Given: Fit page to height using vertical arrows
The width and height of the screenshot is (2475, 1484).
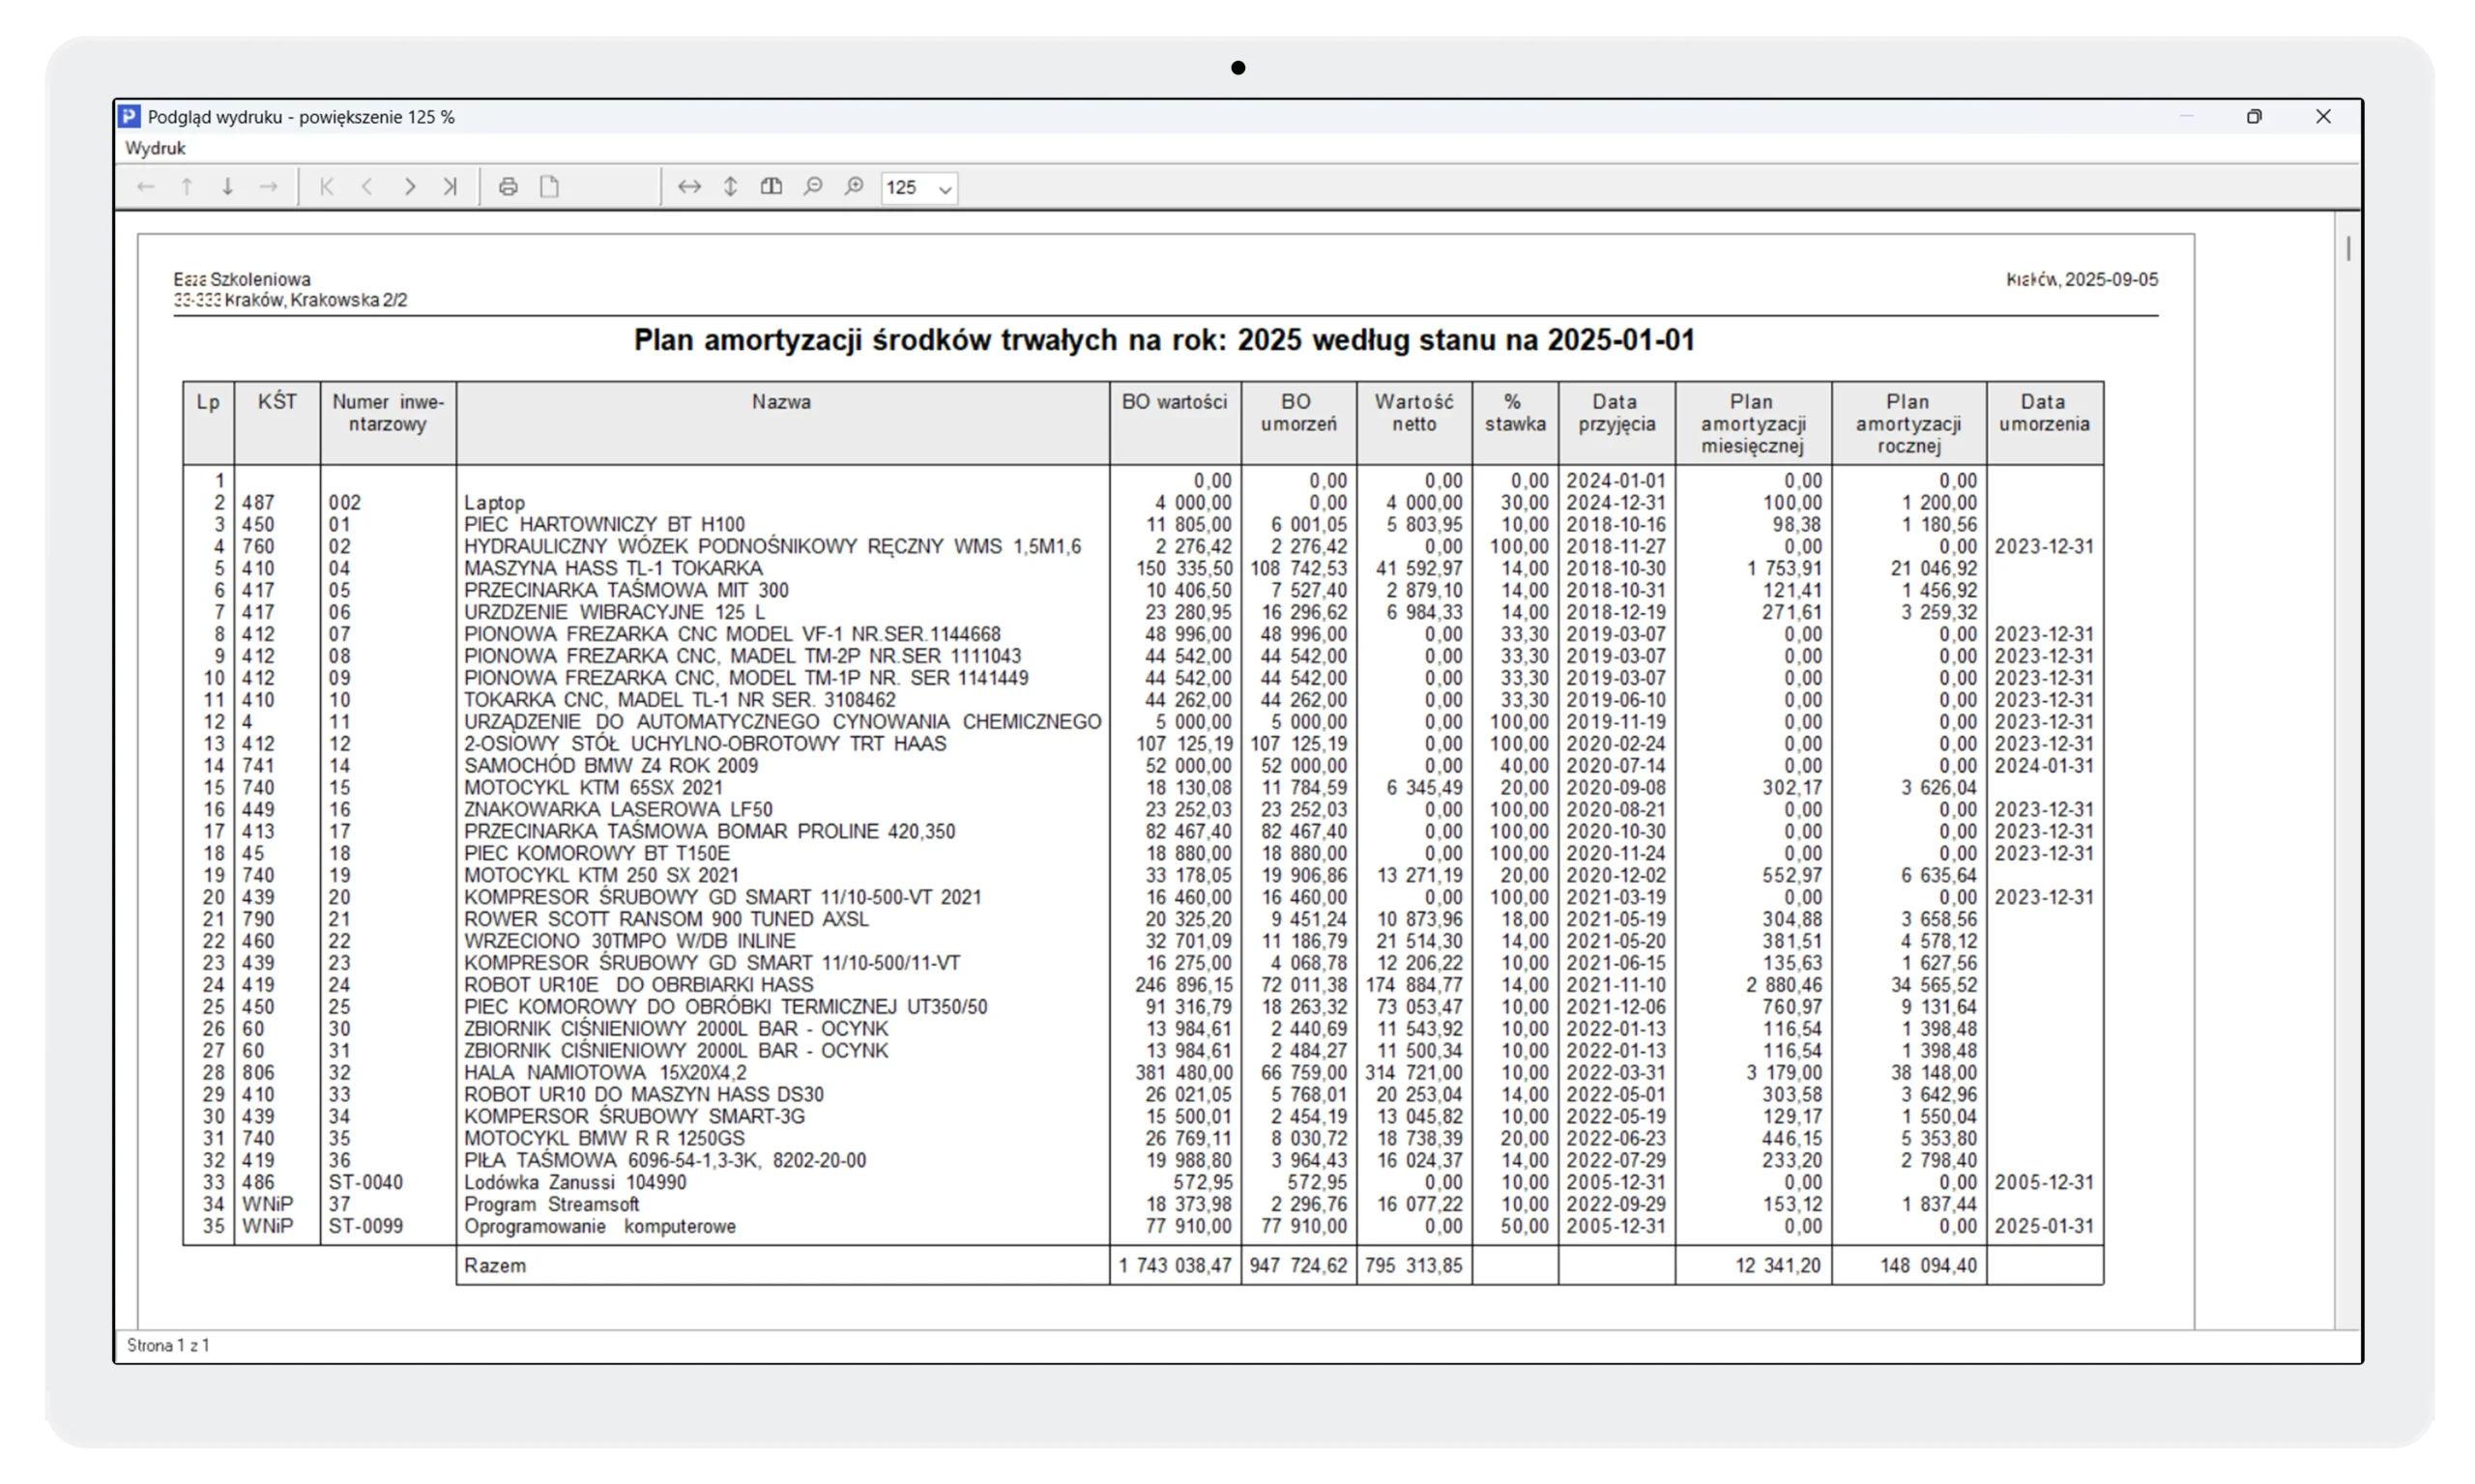Looking at the screenshot, I should (731, 187).
